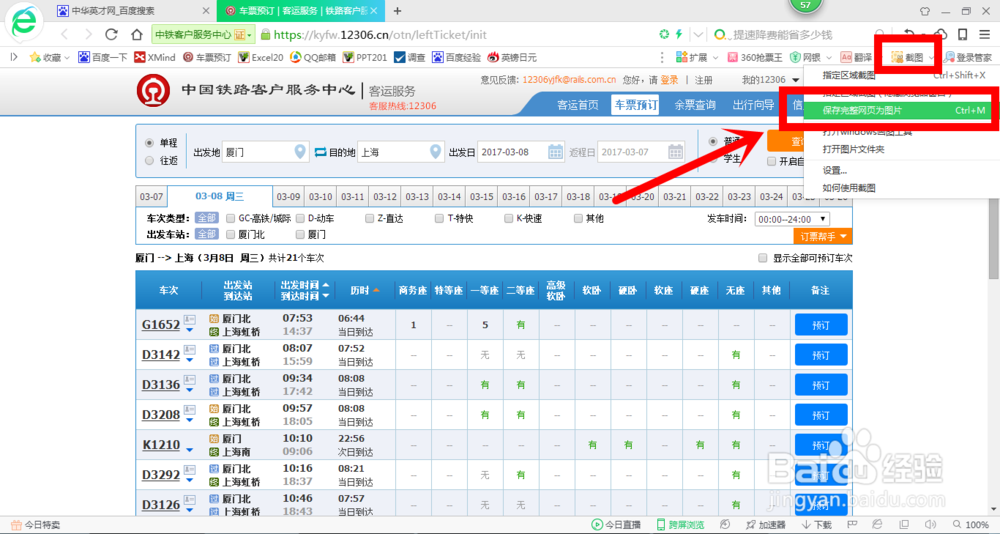Click 预订 button for train D3136
Screen dimensions: 1000x534
(x=821, y=385)
